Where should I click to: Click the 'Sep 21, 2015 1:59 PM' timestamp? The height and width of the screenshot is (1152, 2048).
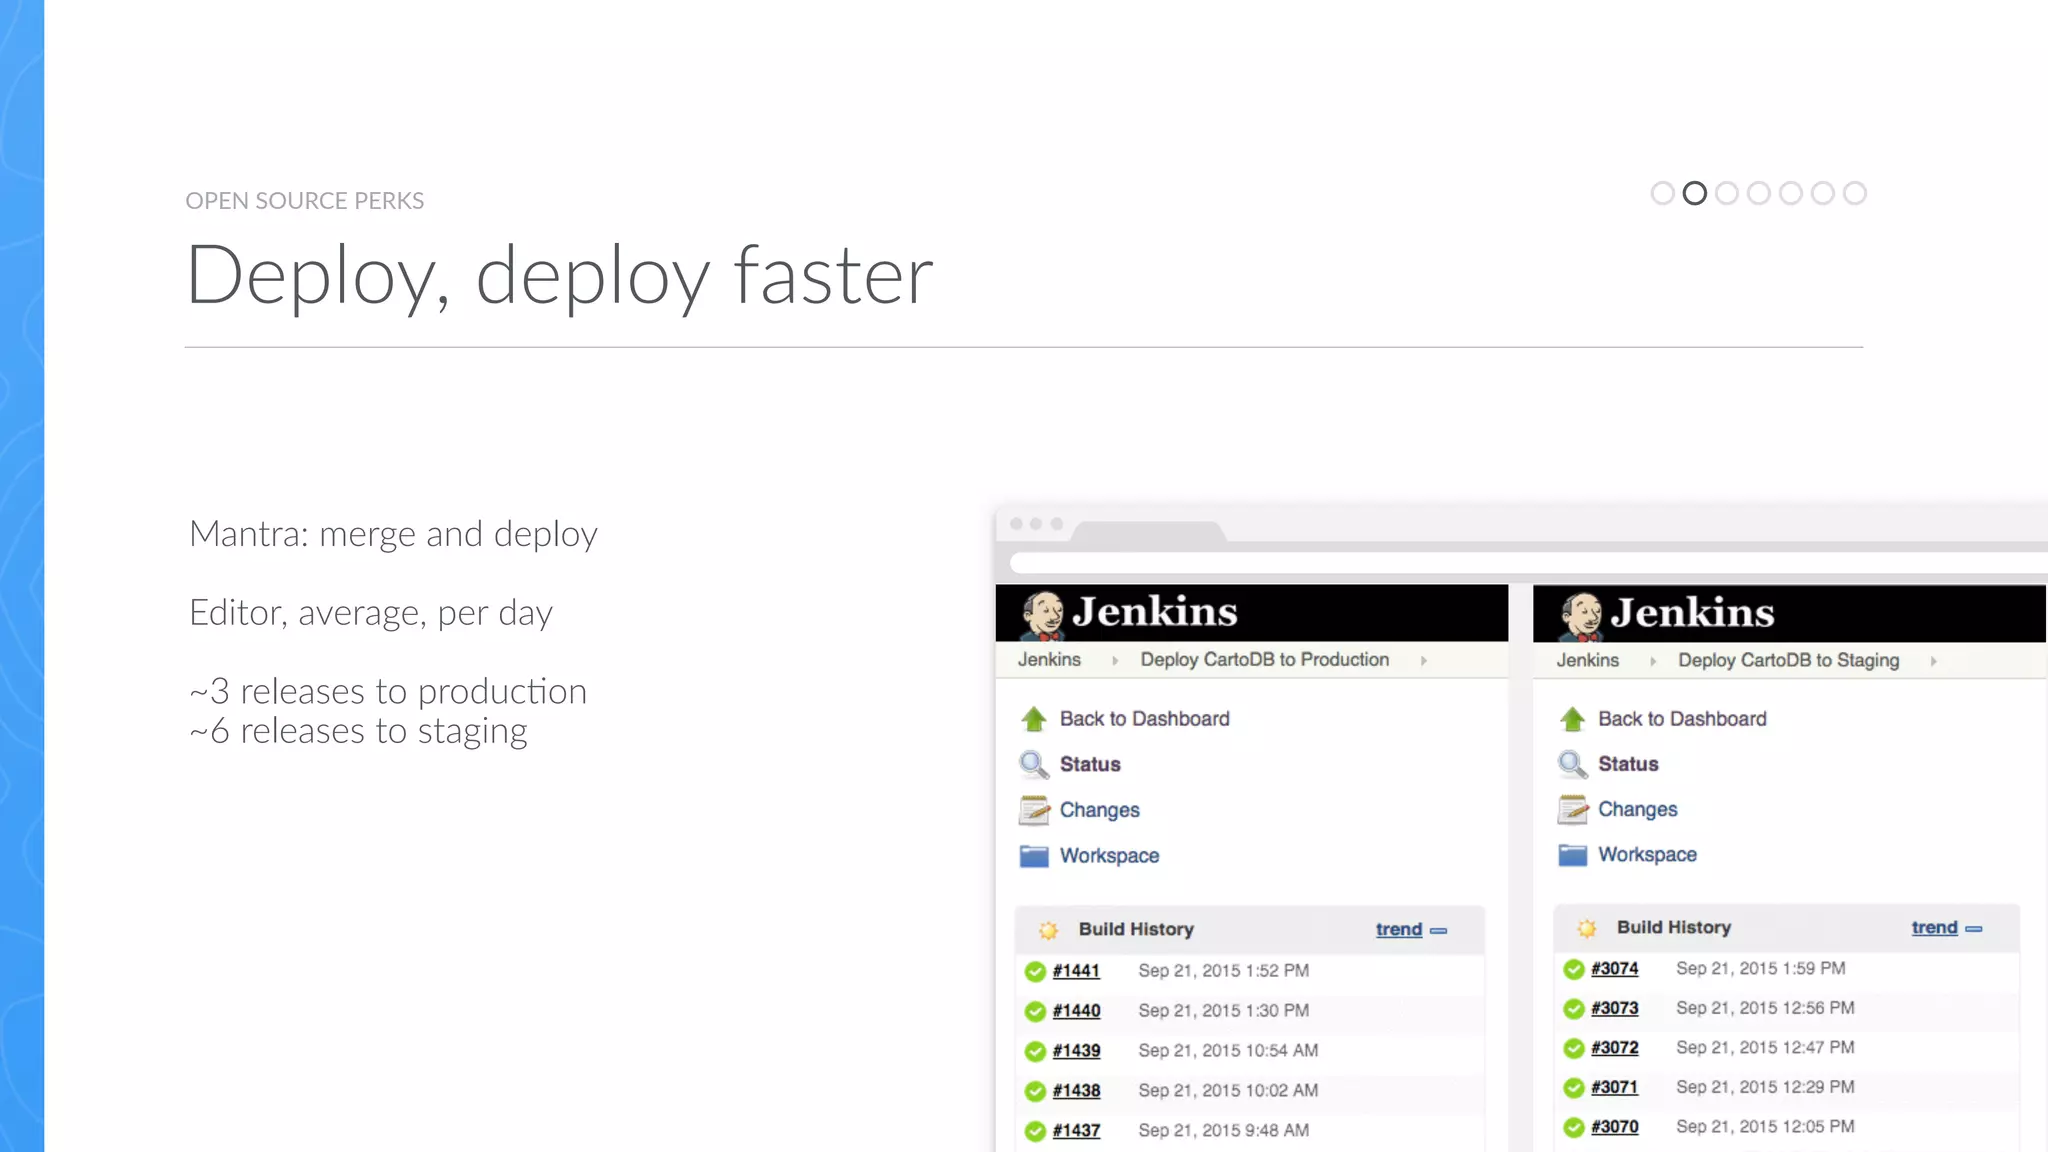(1761, 969)
